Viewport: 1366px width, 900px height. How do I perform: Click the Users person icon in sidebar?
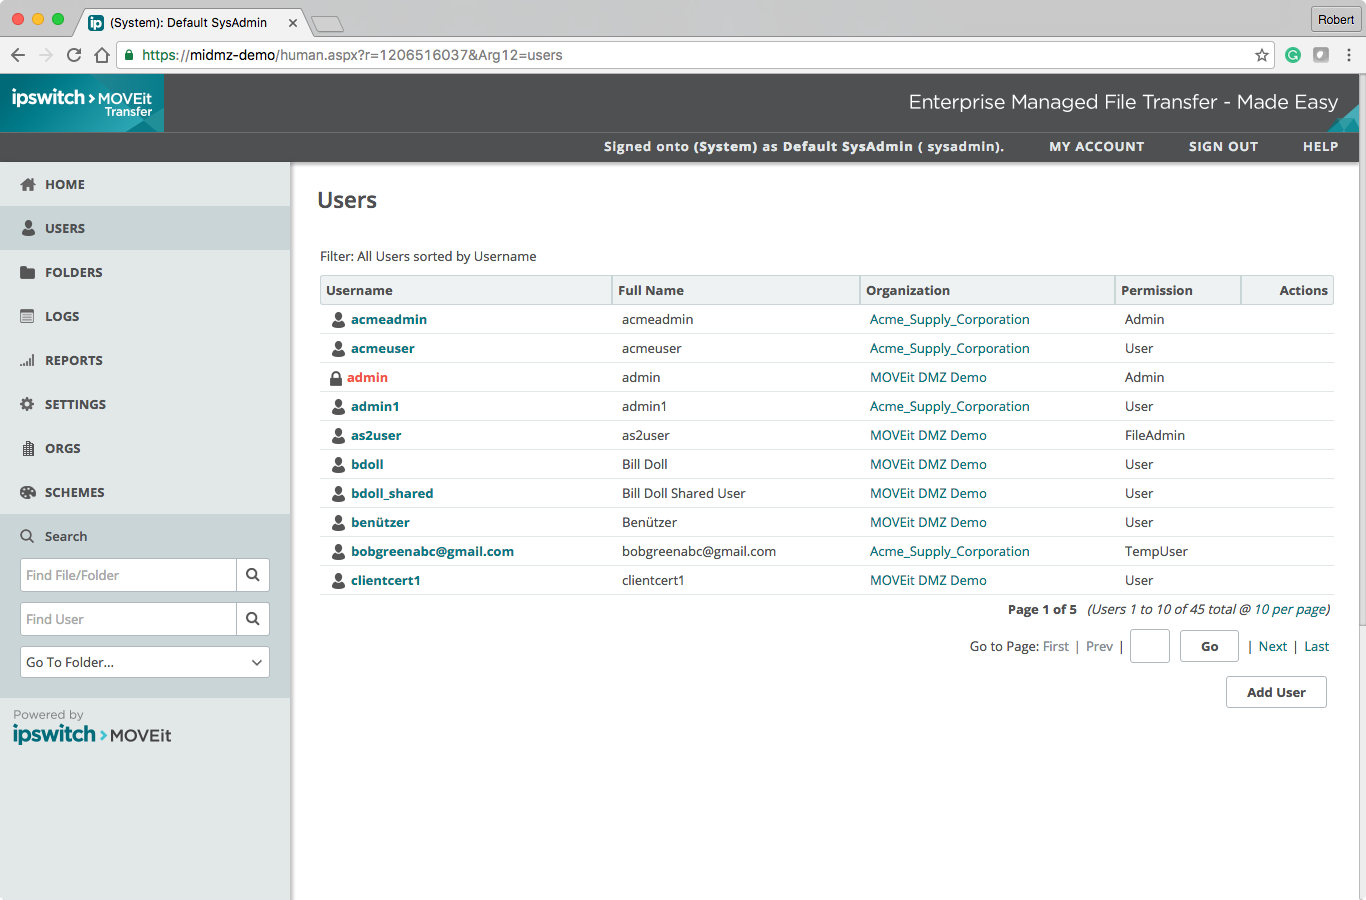[x=28, y=228]
